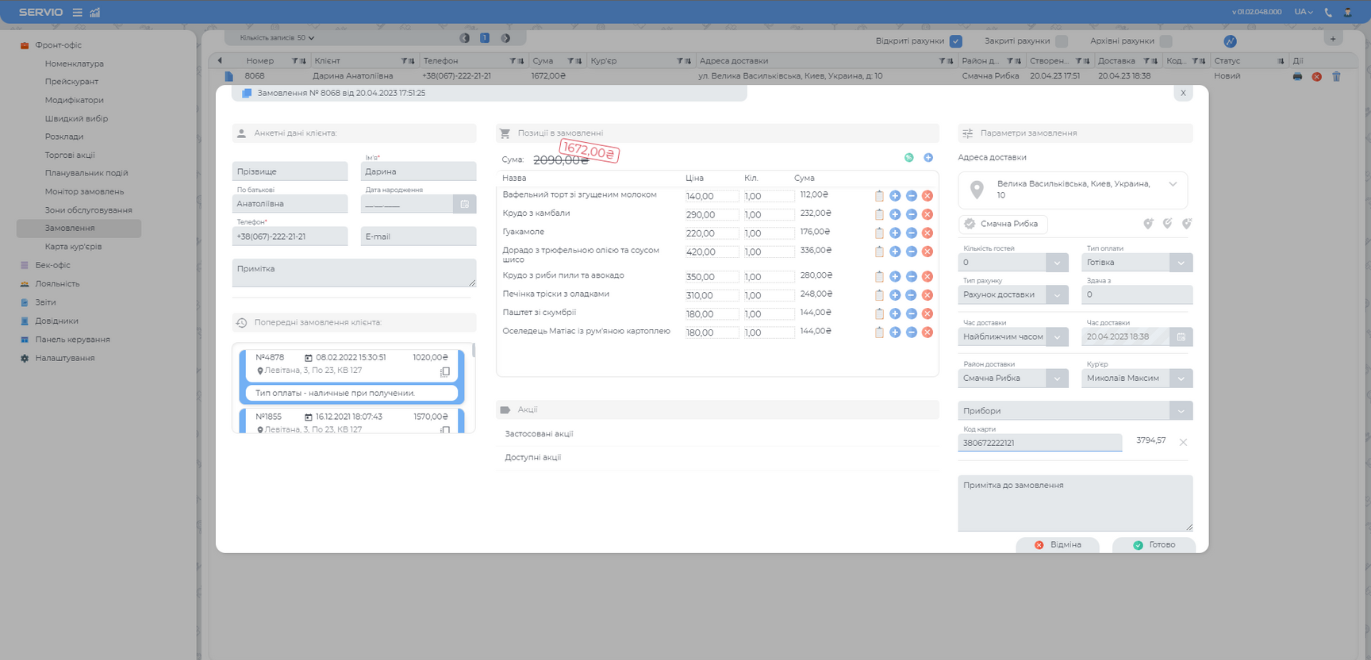Click the E-mail input field
This screenshot has width=1371, height=660.
418,237
